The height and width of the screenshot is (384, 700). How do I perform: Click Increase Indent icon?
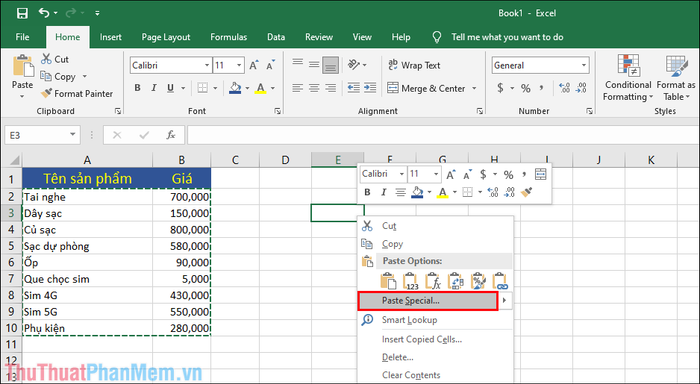[370, 88]
